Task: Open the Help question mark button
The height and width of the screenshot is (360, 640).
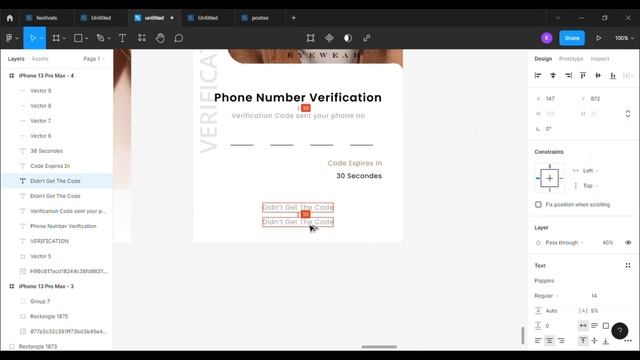Action: 620,331
